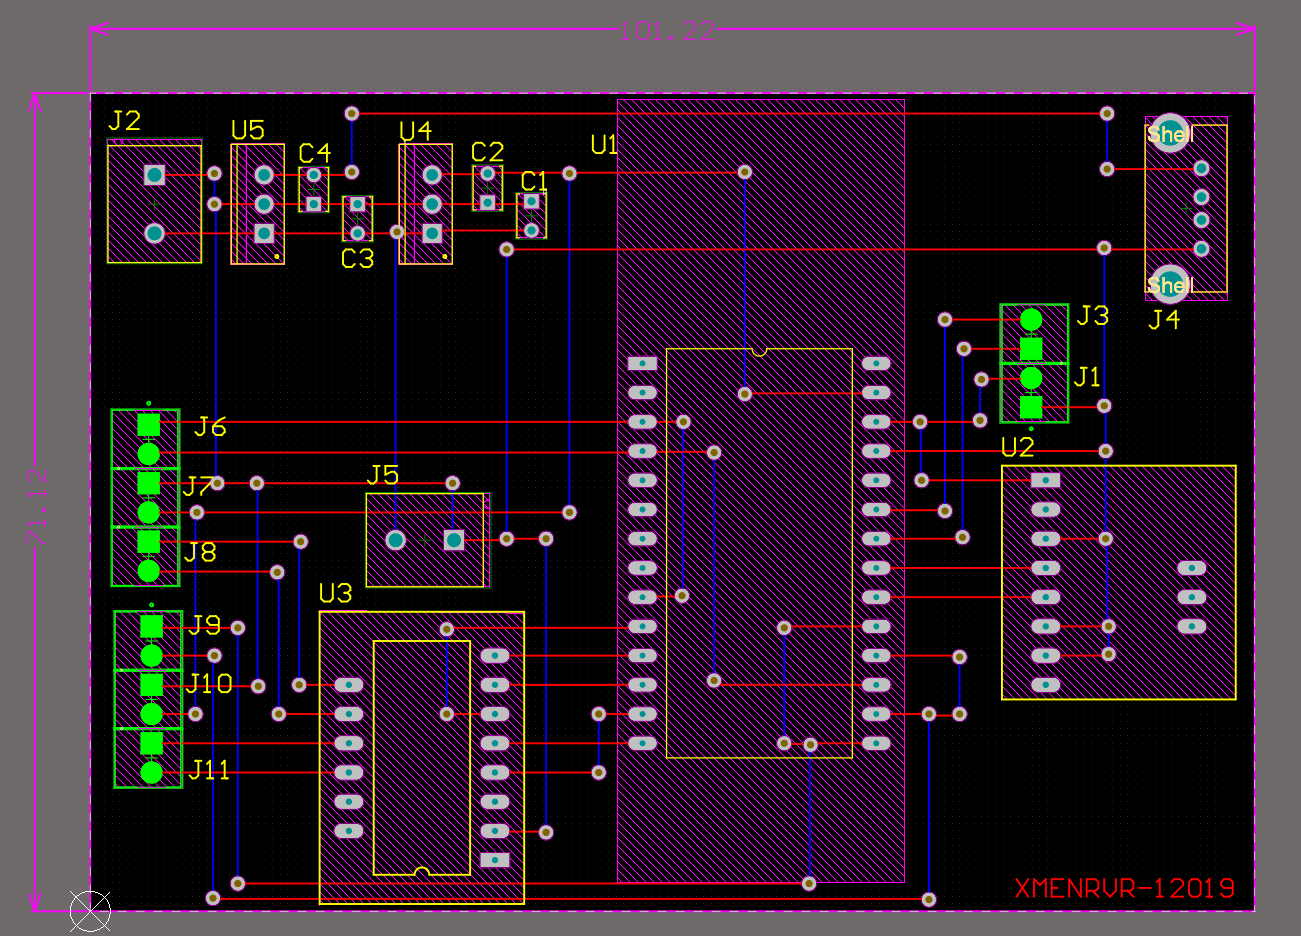
Task: Click the U2 designator label
Action: [1017, 447]
